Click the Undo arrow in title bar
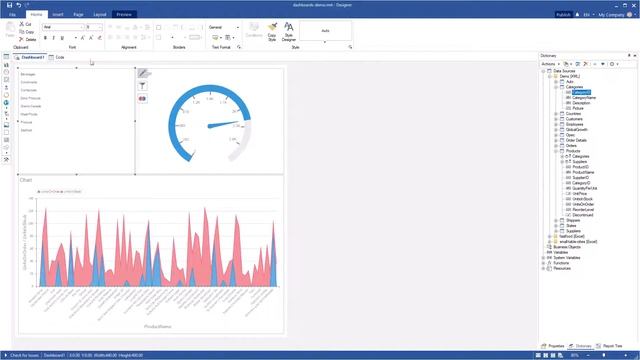Image resolution: width=640 pixels, height=360 pixels. pyautogui.click(x=18, y=5)
